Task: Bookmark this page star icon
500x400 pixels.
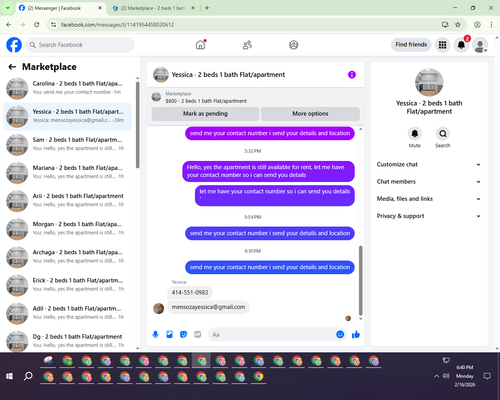Action: [458, 25]
